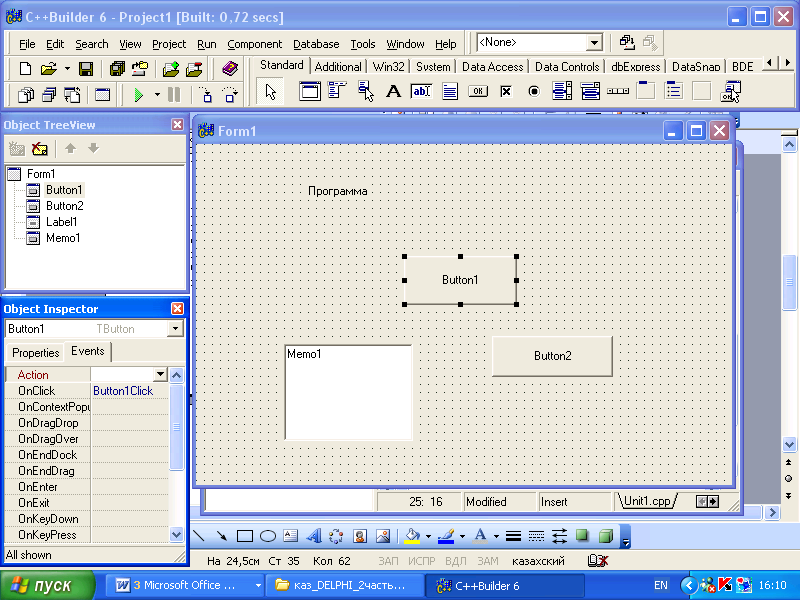Select the Memo component icon
This screenshot has width=800, height=600.
click(449, 91)
